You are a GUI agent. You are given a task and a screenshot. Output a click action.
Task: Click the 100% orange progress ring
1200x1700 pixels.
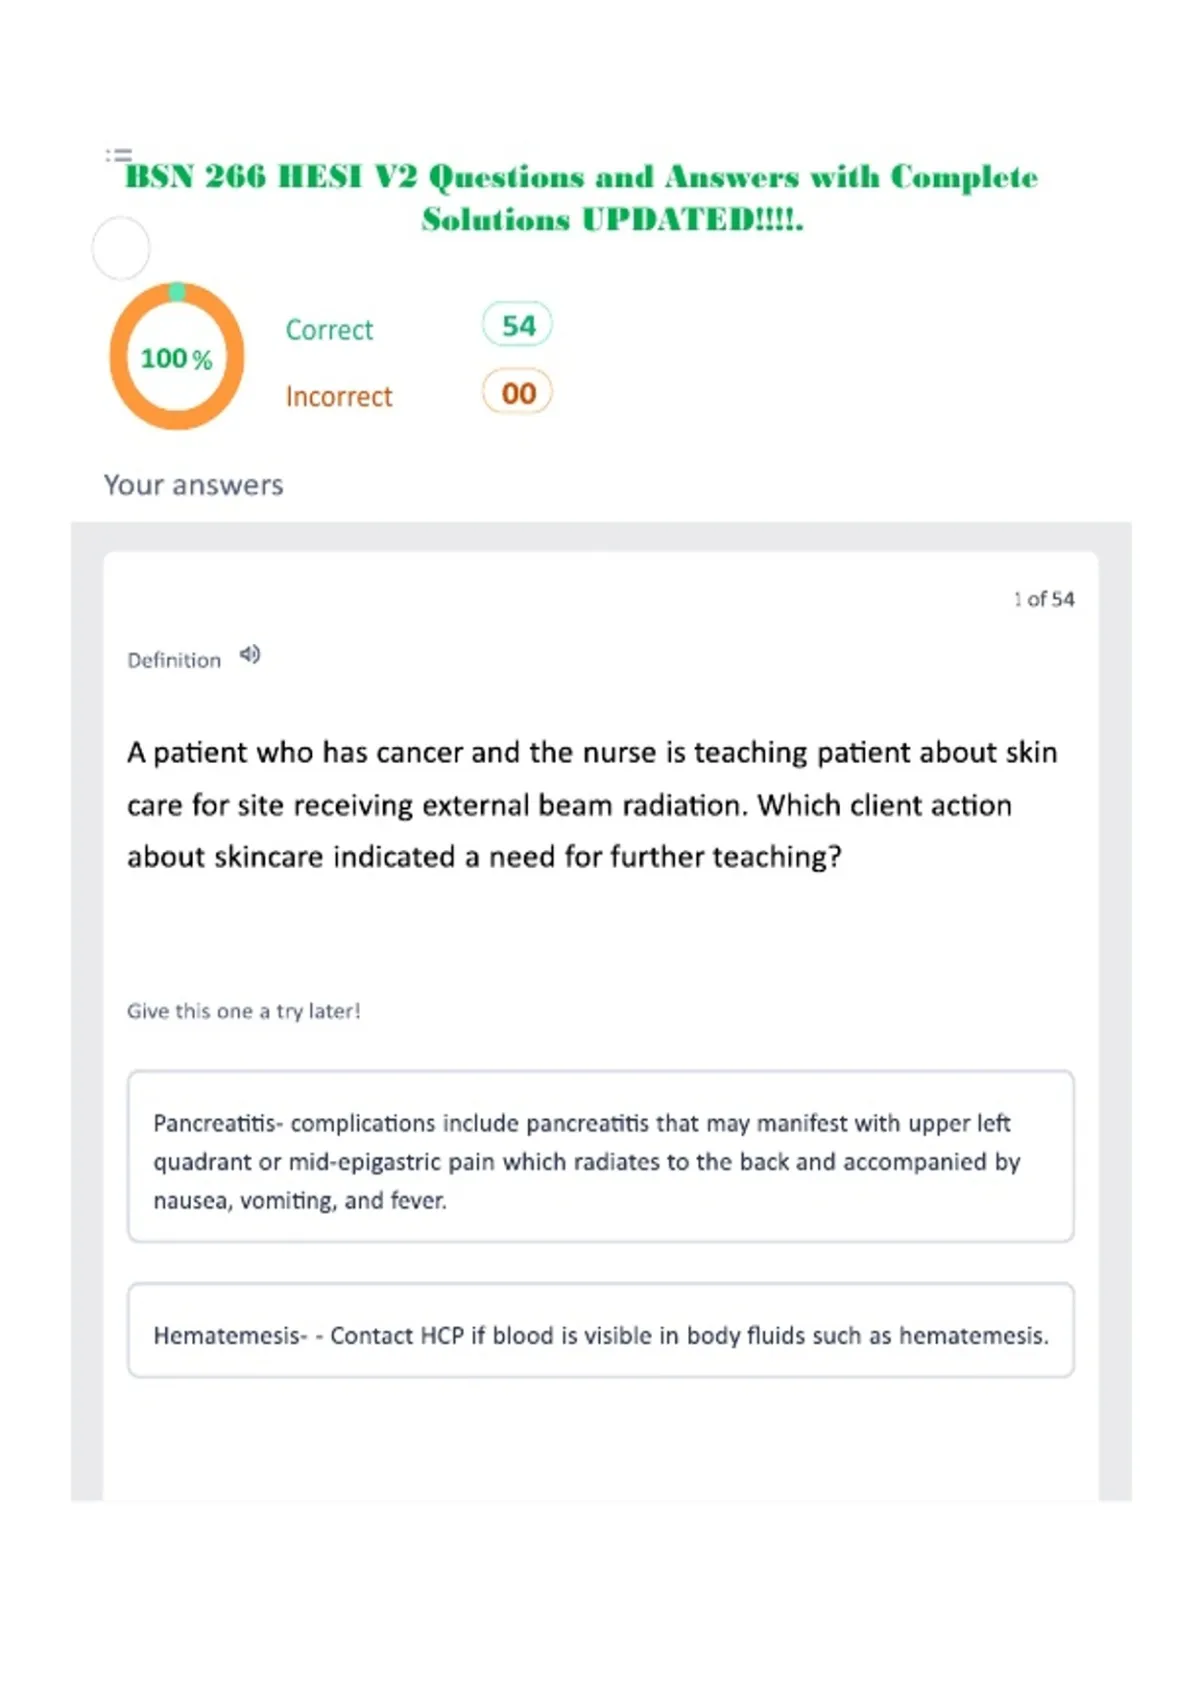(177, 357)
